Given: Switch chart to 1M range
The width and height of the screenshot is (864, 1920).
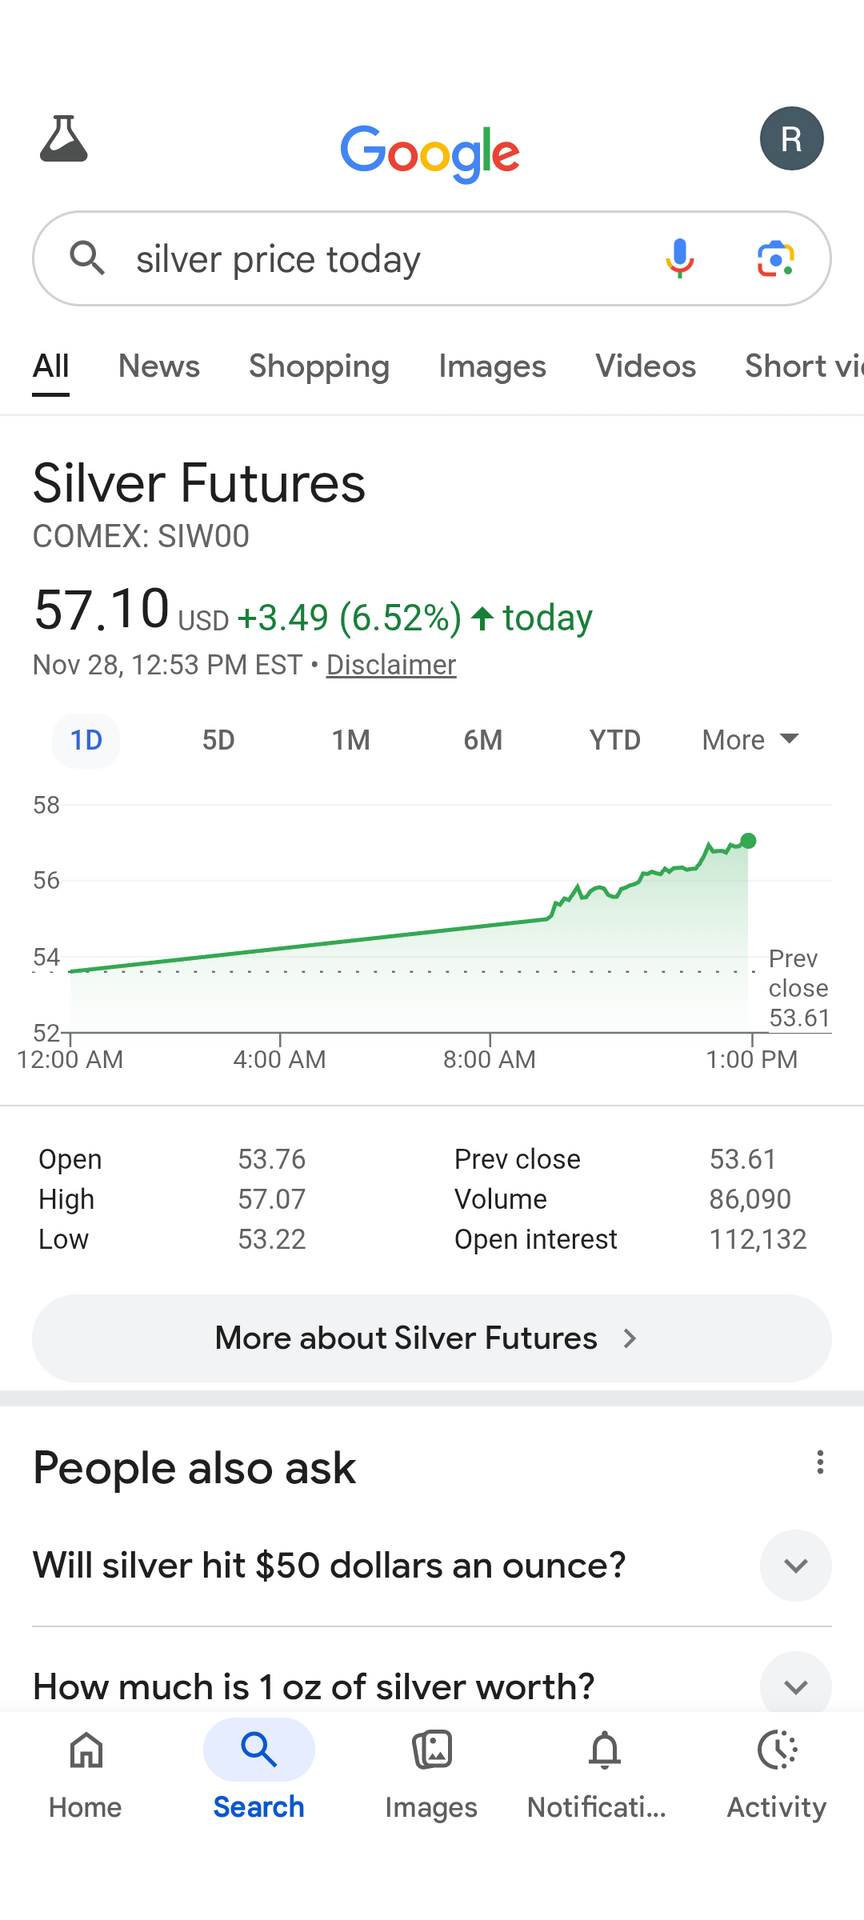Looking at the screenshot, I should [x=351, y=740].
